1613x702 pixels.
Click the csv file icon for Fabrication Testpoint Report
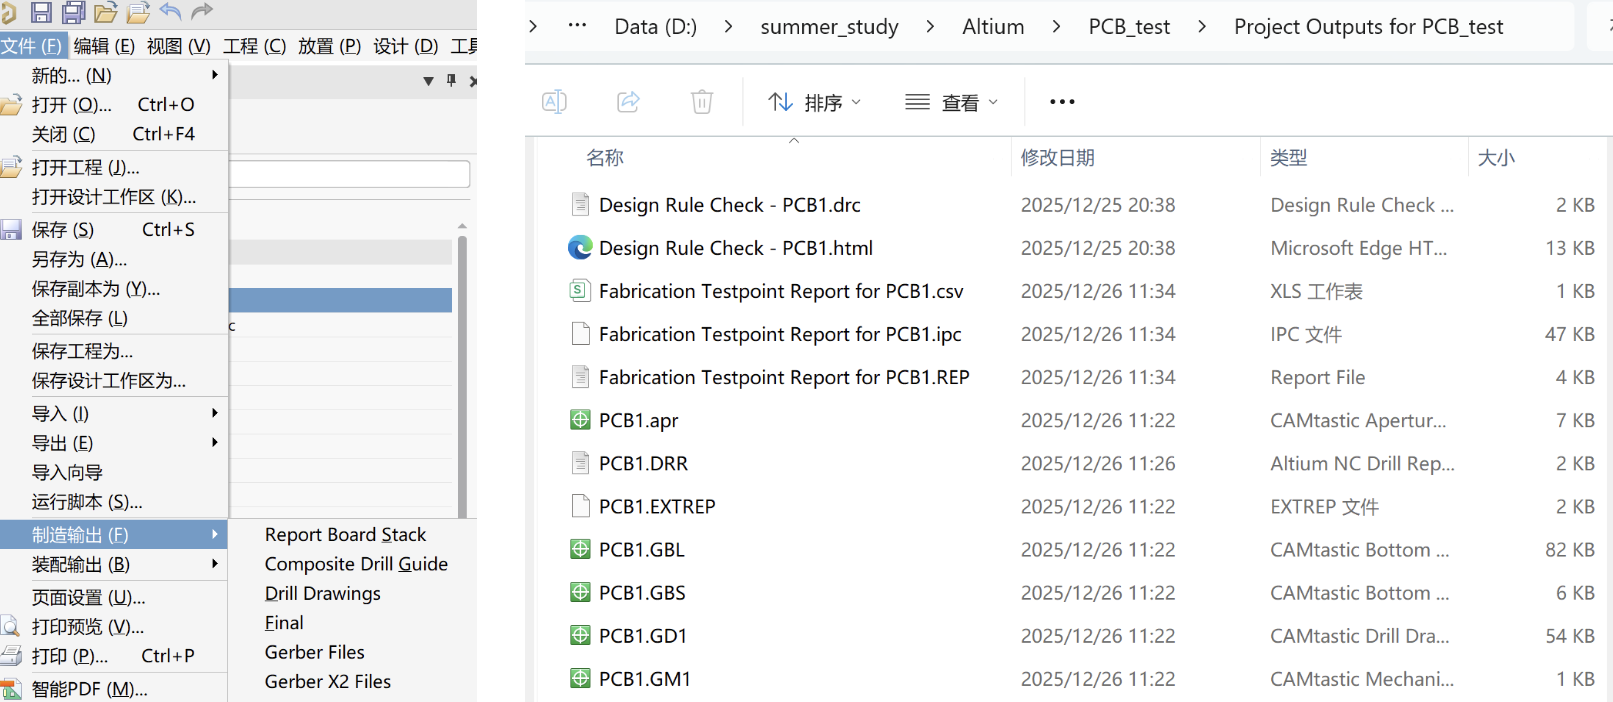[580, 291]
